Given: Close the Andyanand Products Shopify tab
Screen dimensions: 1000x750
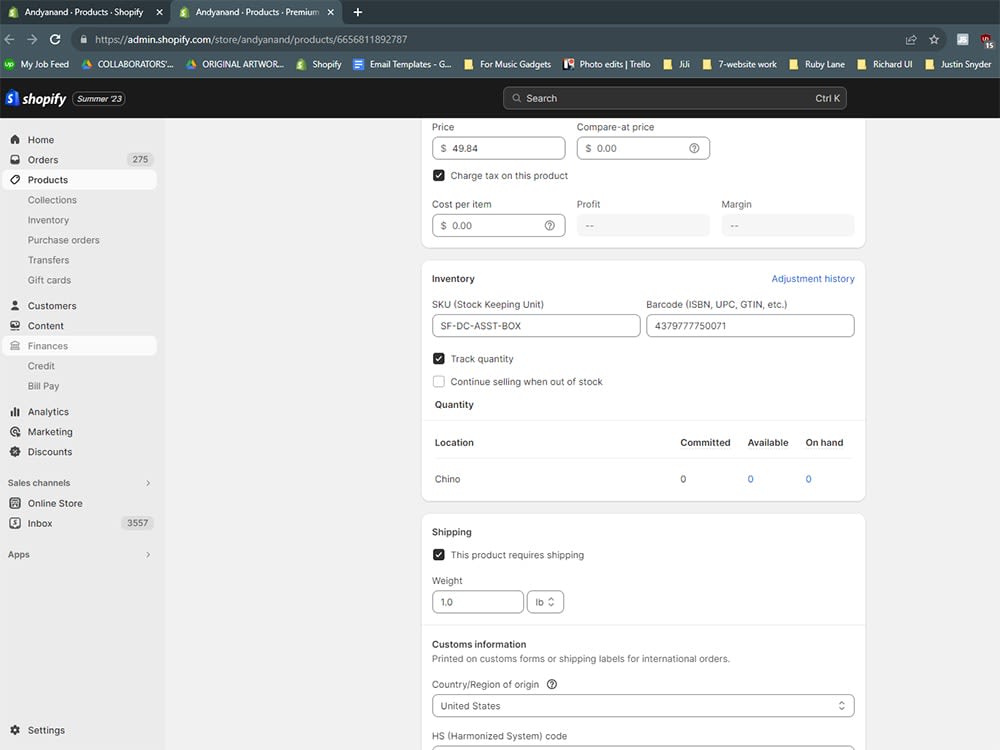Looking at the screenshot, I should coord(159,12).
